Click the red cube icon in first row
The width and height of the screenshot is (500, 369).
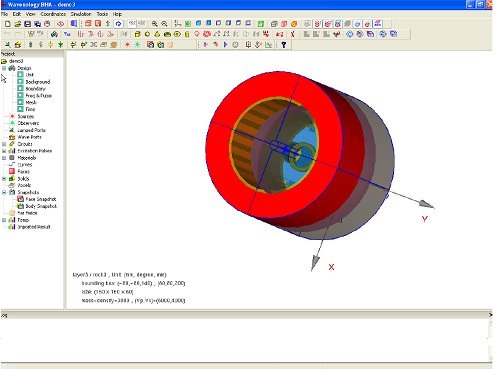[x=284, y=24]
